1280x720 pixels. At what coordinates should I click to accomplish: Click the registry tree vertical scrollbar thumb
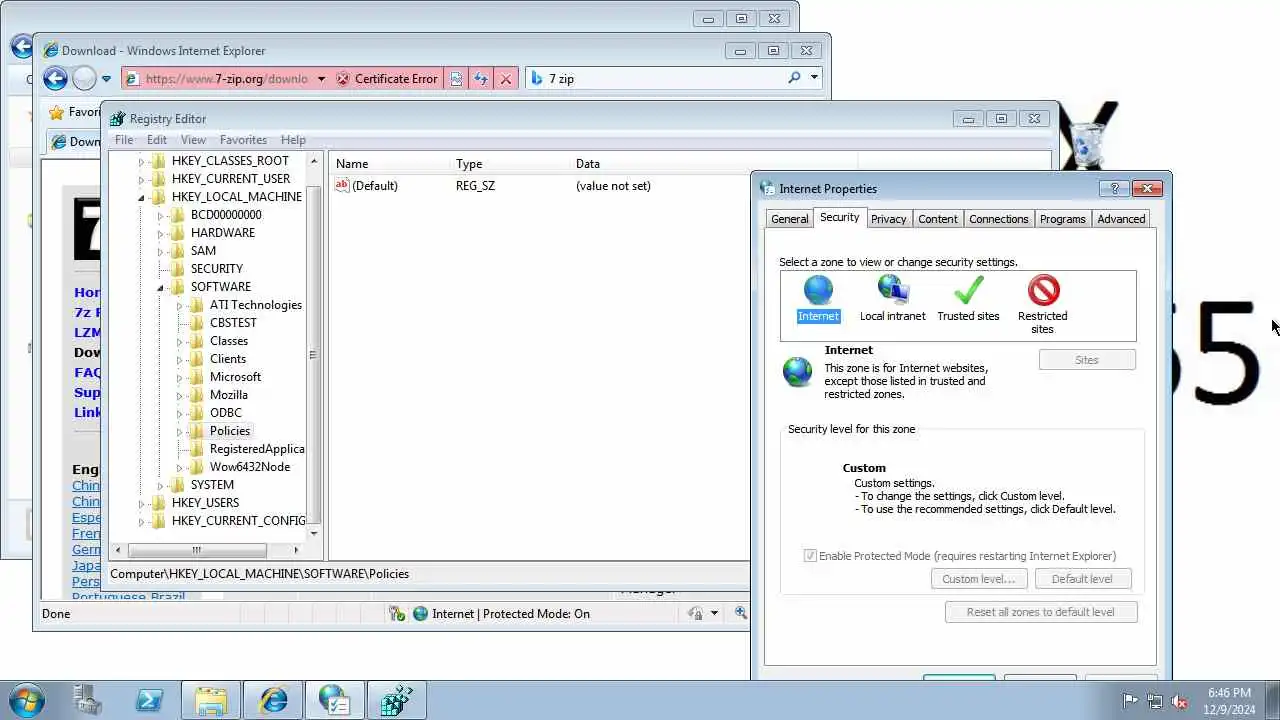point(314,354)
